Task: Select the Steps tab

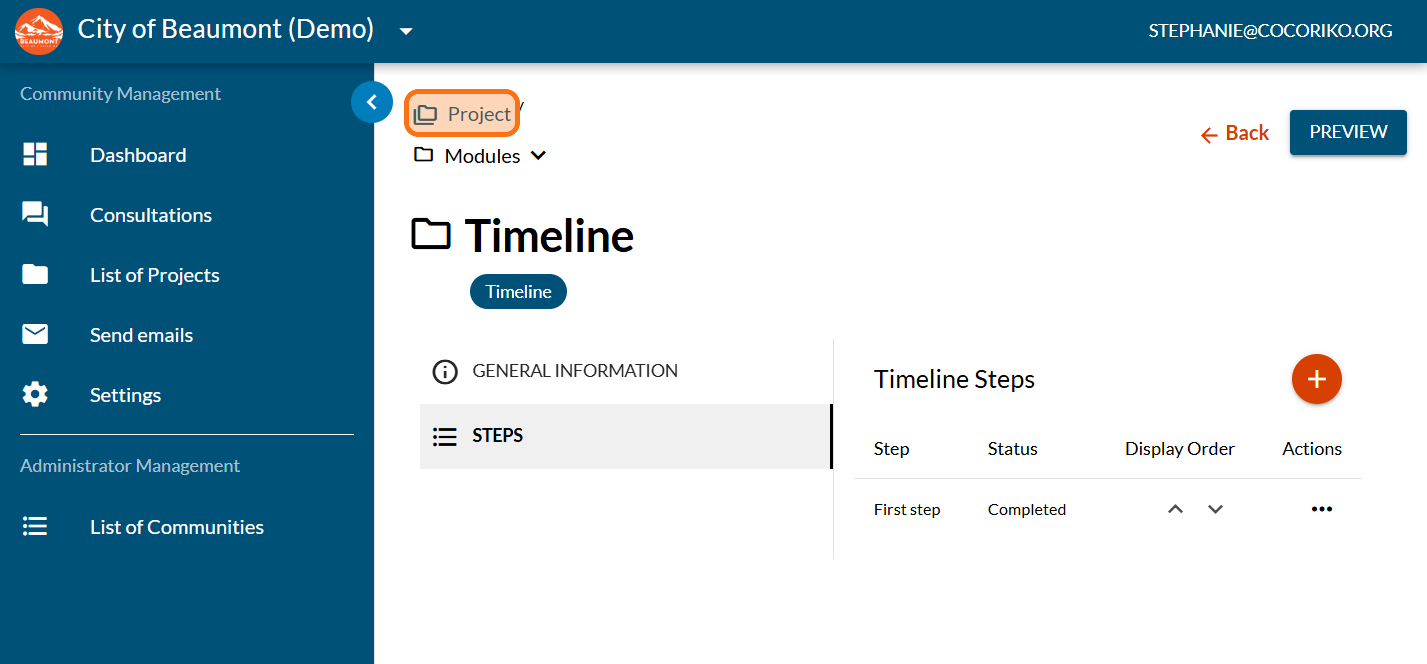Action: 497,436
